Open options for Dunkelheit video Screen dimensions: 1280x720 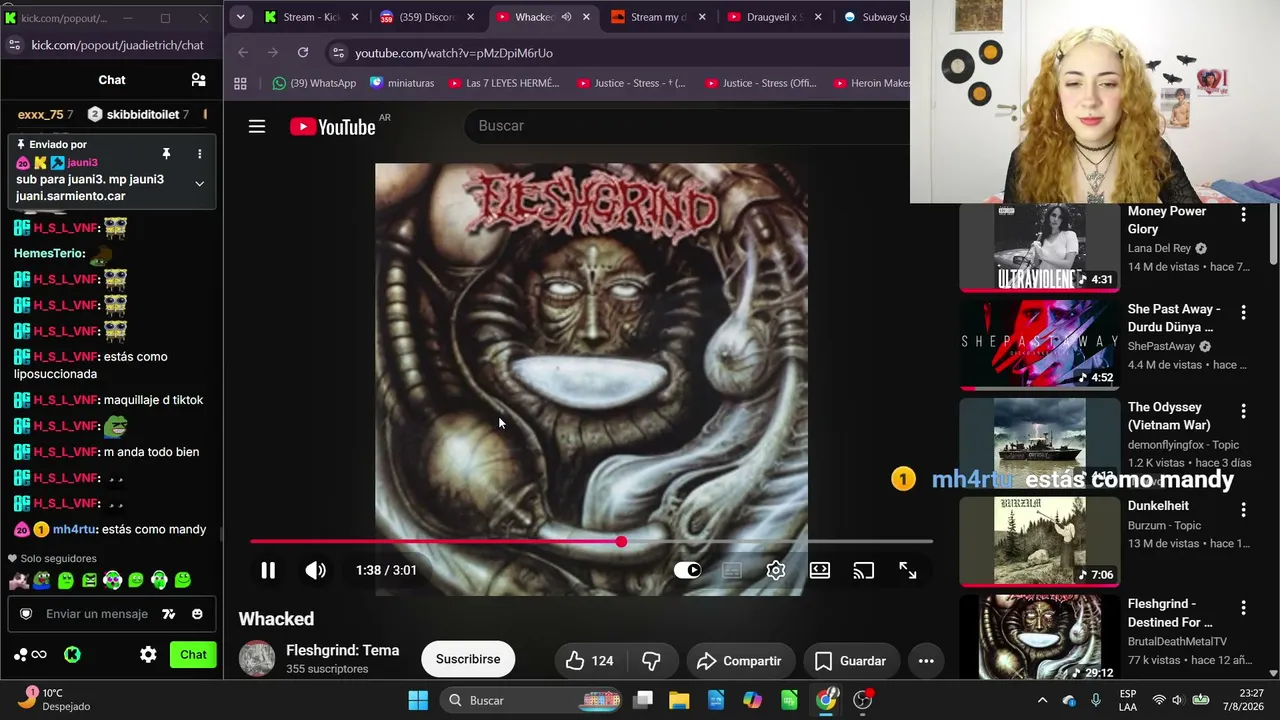tap(1243, 509)
